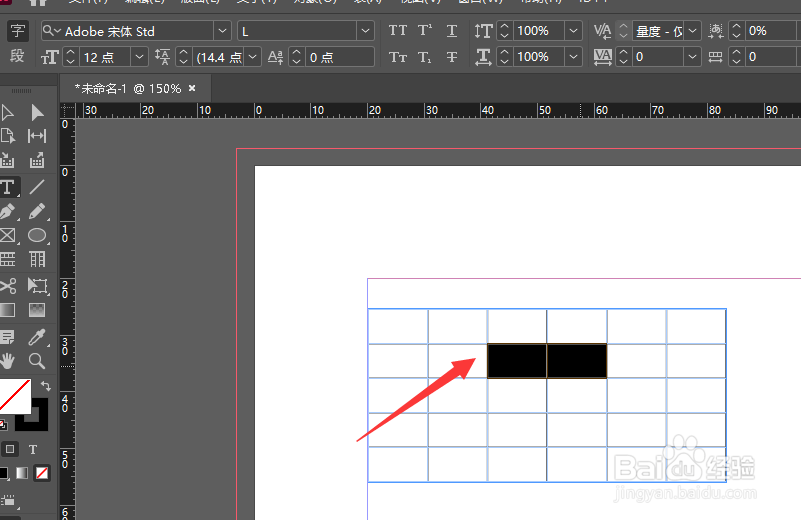Set formatting to affect text

[x=33, y=450]
